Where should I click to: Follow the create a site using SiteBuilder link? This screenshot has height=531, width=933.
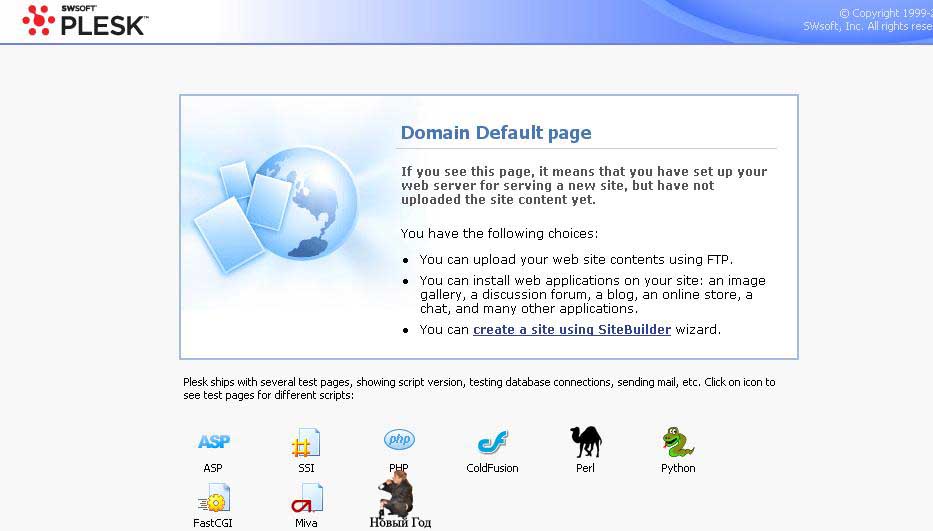point(572,330)
